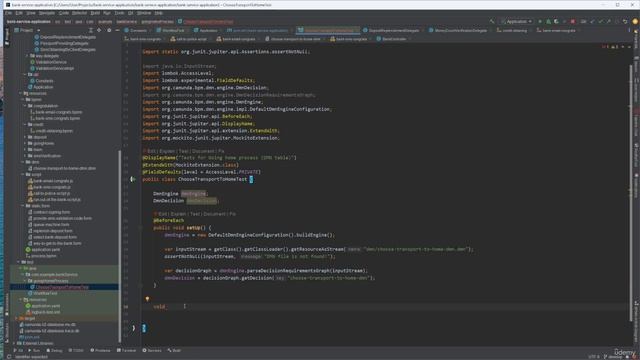Open the Help menu
640x360 pixels.
click(158, 13)
